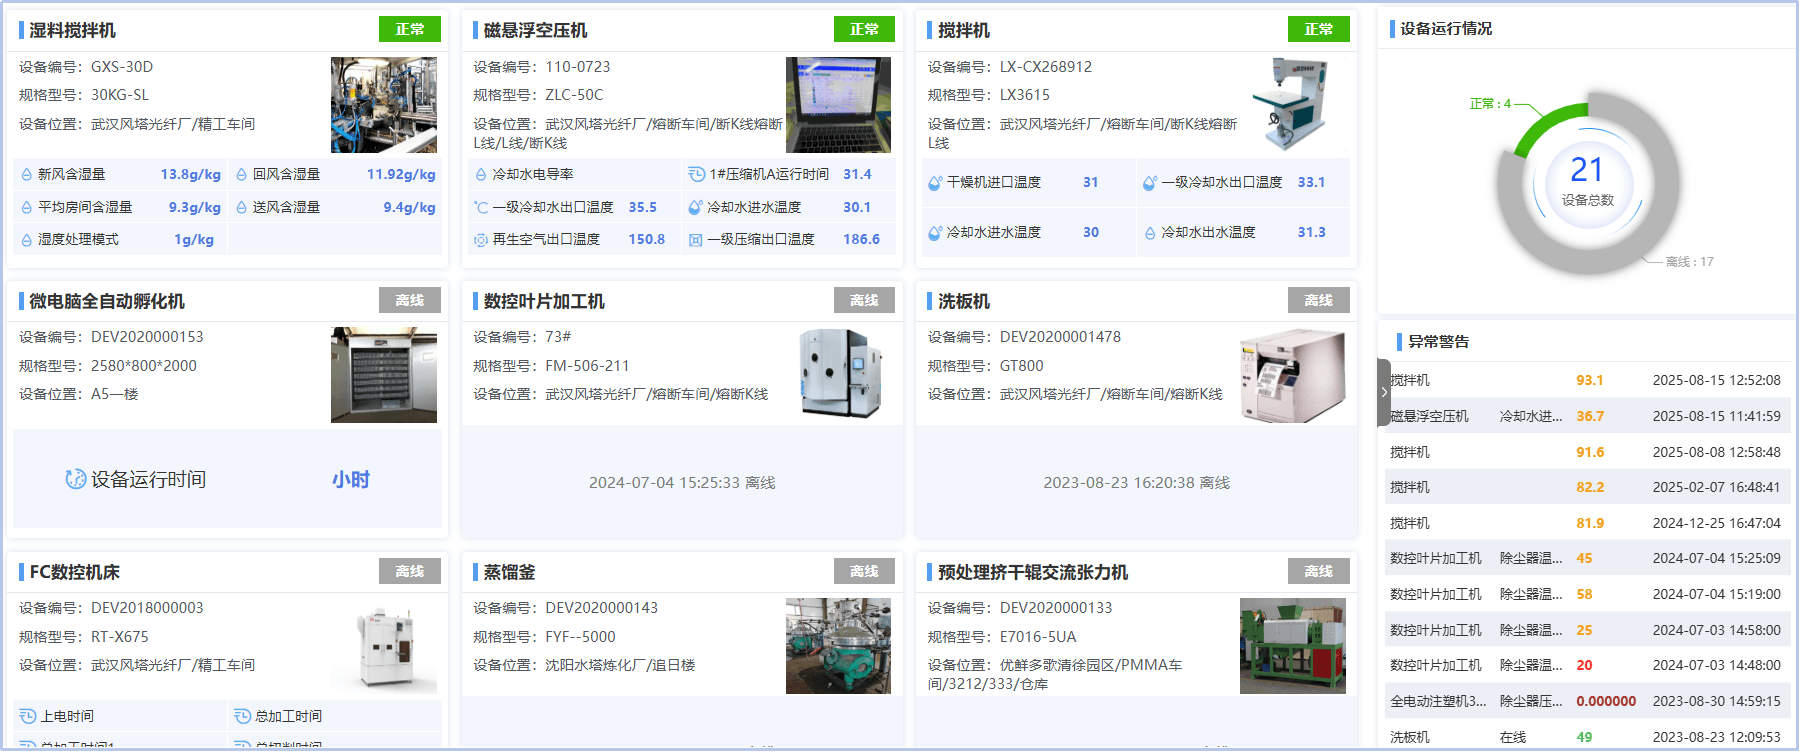
Task: Click the 离线 badge on 蒸馏釜 card
Action: [x=864, y=572]
